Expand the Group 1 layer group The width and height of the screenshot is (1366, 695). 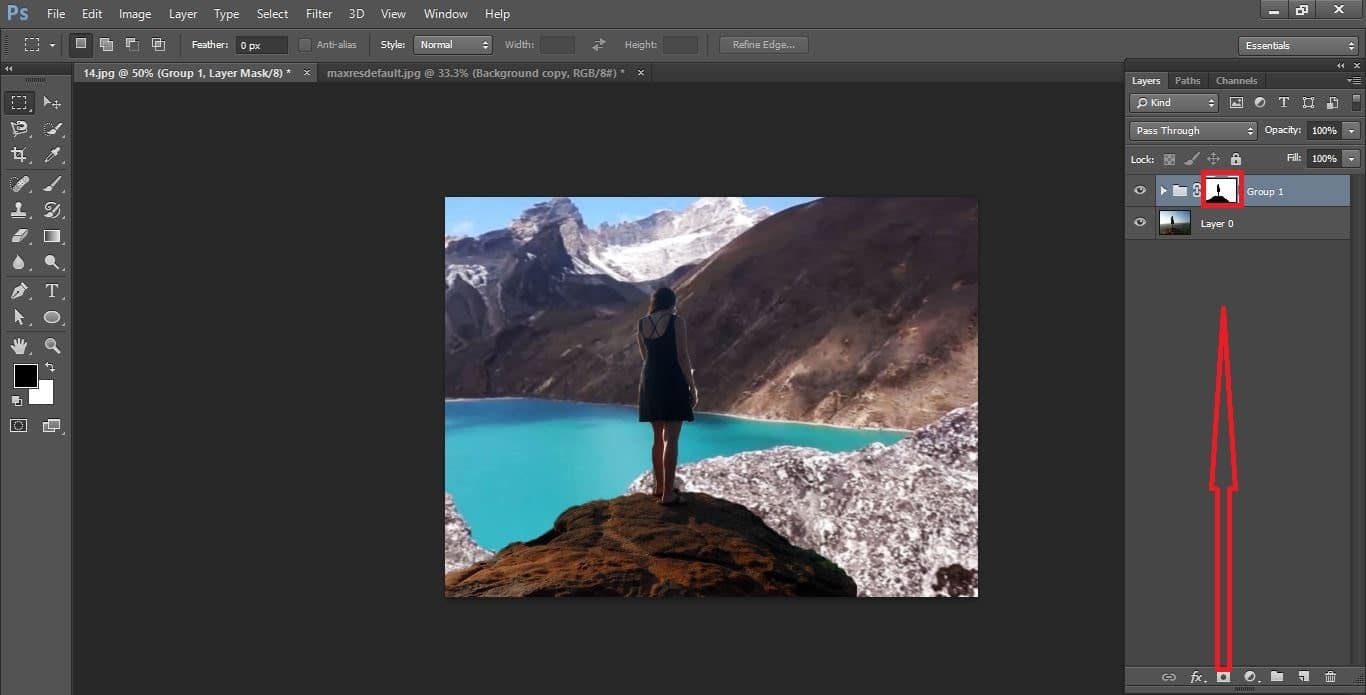click(x=1162, y=190)
